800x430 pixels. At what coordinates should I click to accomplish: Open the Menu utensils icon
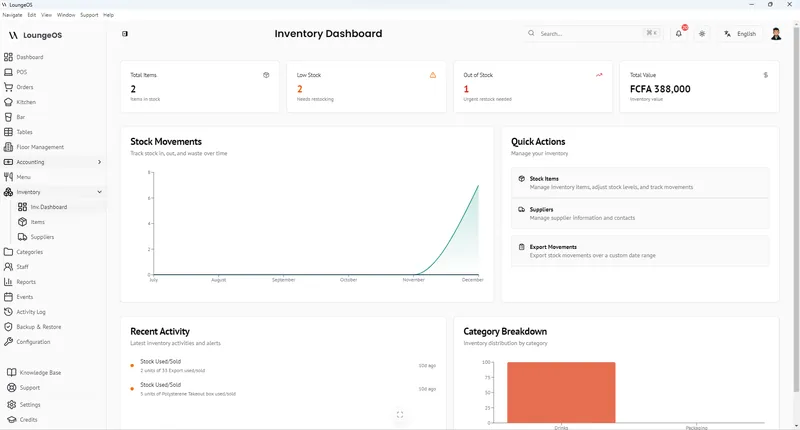[8, 177]
